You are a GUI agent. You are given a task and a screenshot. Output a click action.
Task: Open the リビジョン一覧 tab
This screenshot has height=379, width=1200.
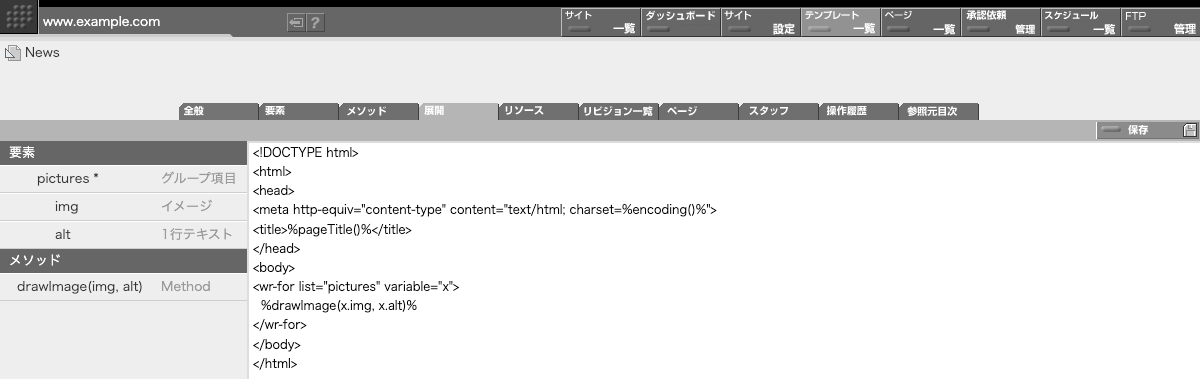(618, 111)
